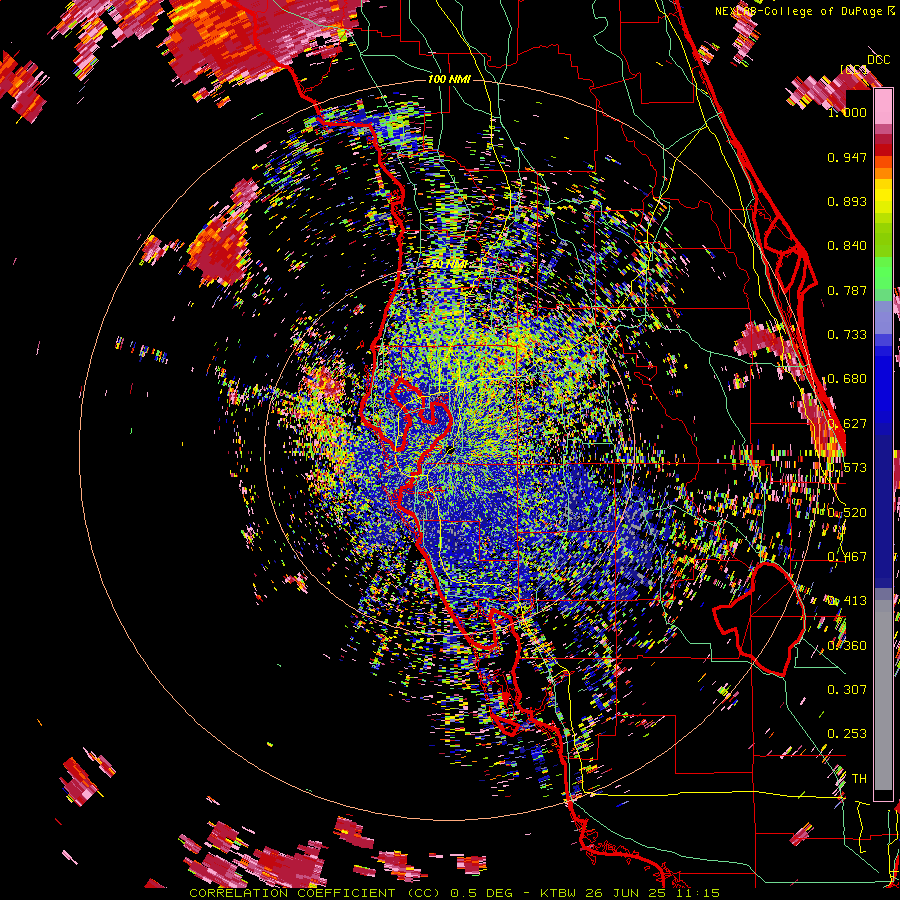Image resolution: width=900 pixels, height=900 pixels.
Task: Select the 0.947 legend value
Action: [847, 157]
